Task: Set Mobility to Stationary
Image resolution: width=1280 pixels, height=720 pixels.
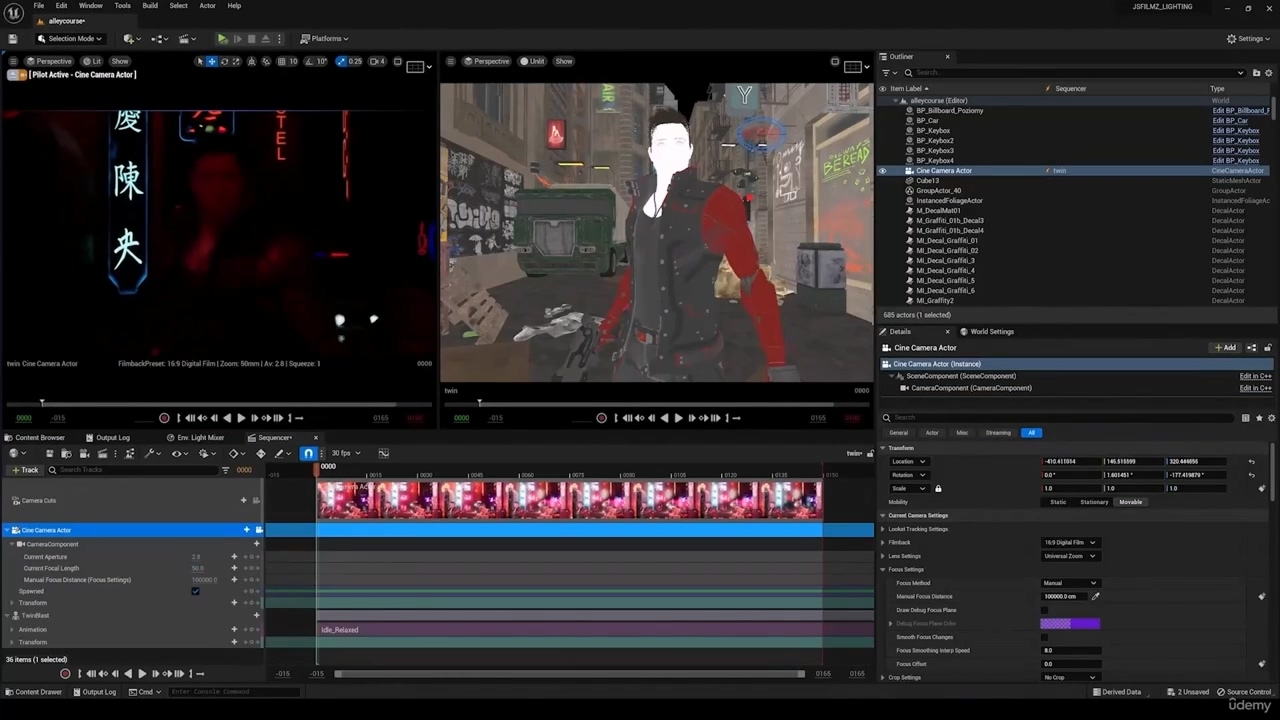Action: pyautogui.click(x=1093, y=502)
